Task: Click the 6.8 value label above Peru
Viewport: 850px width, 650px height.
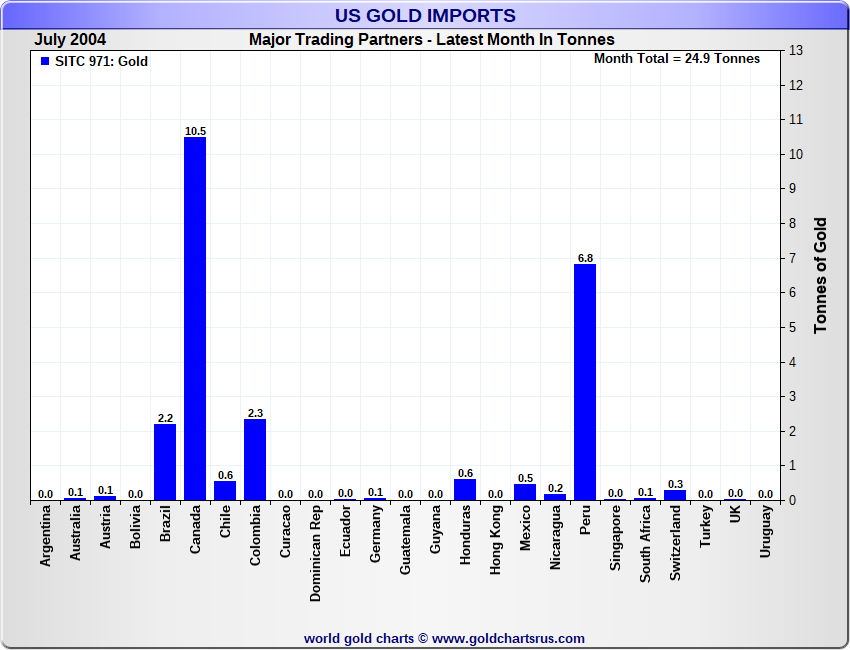Action: point(585,258)
